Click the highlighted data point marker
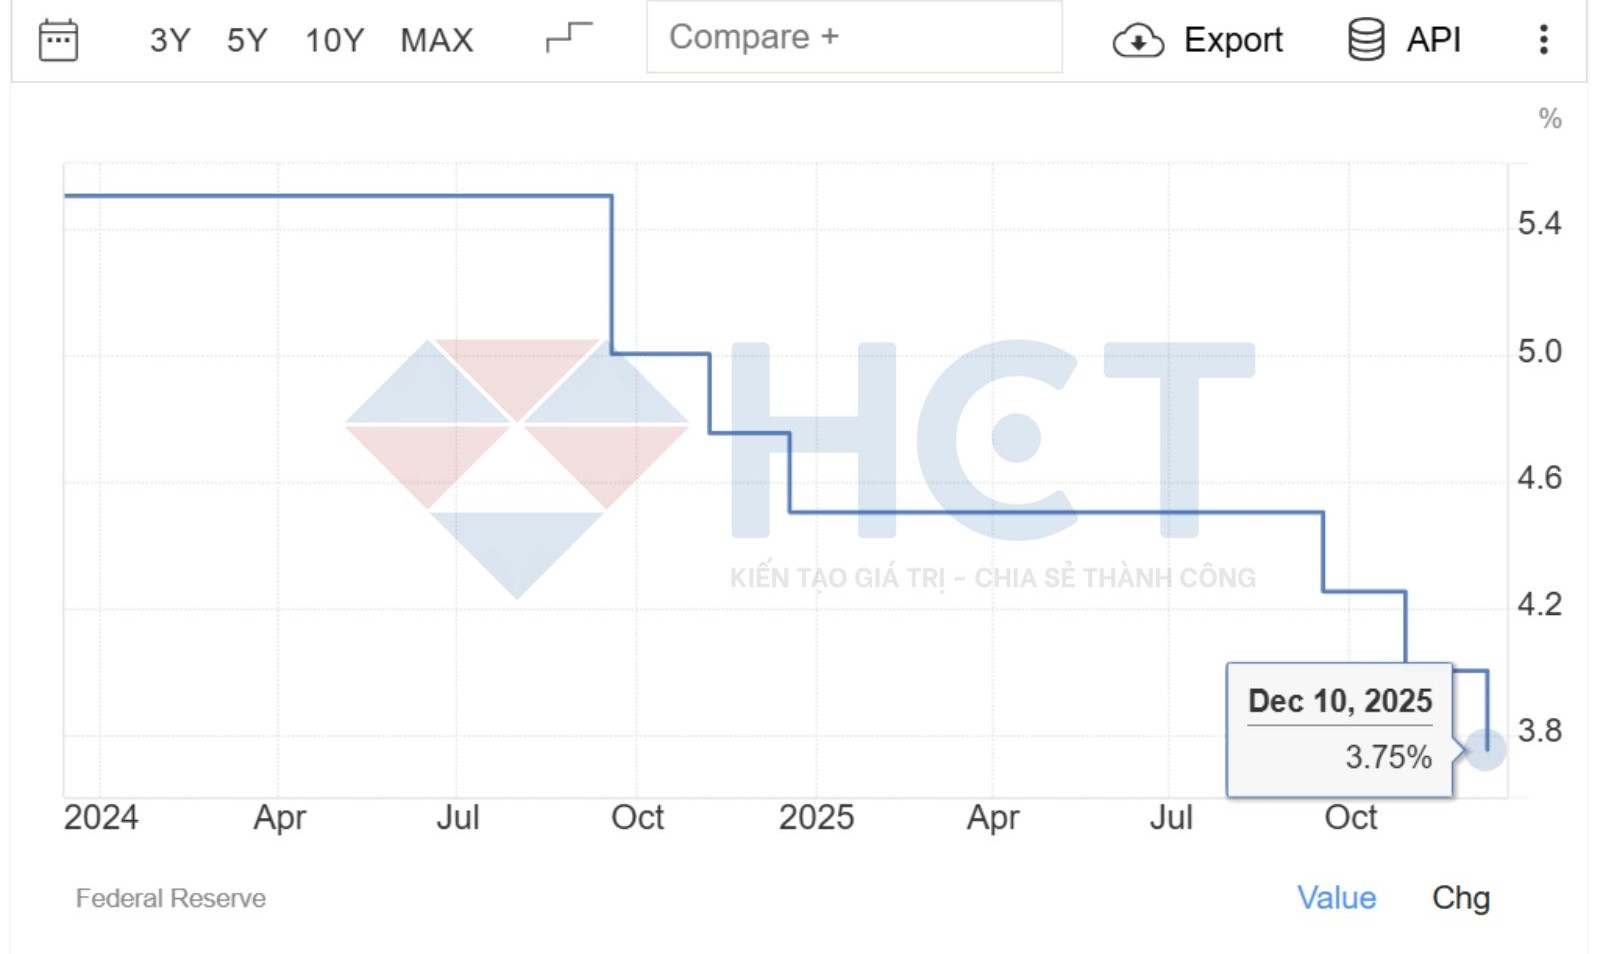 point(1485,748)
